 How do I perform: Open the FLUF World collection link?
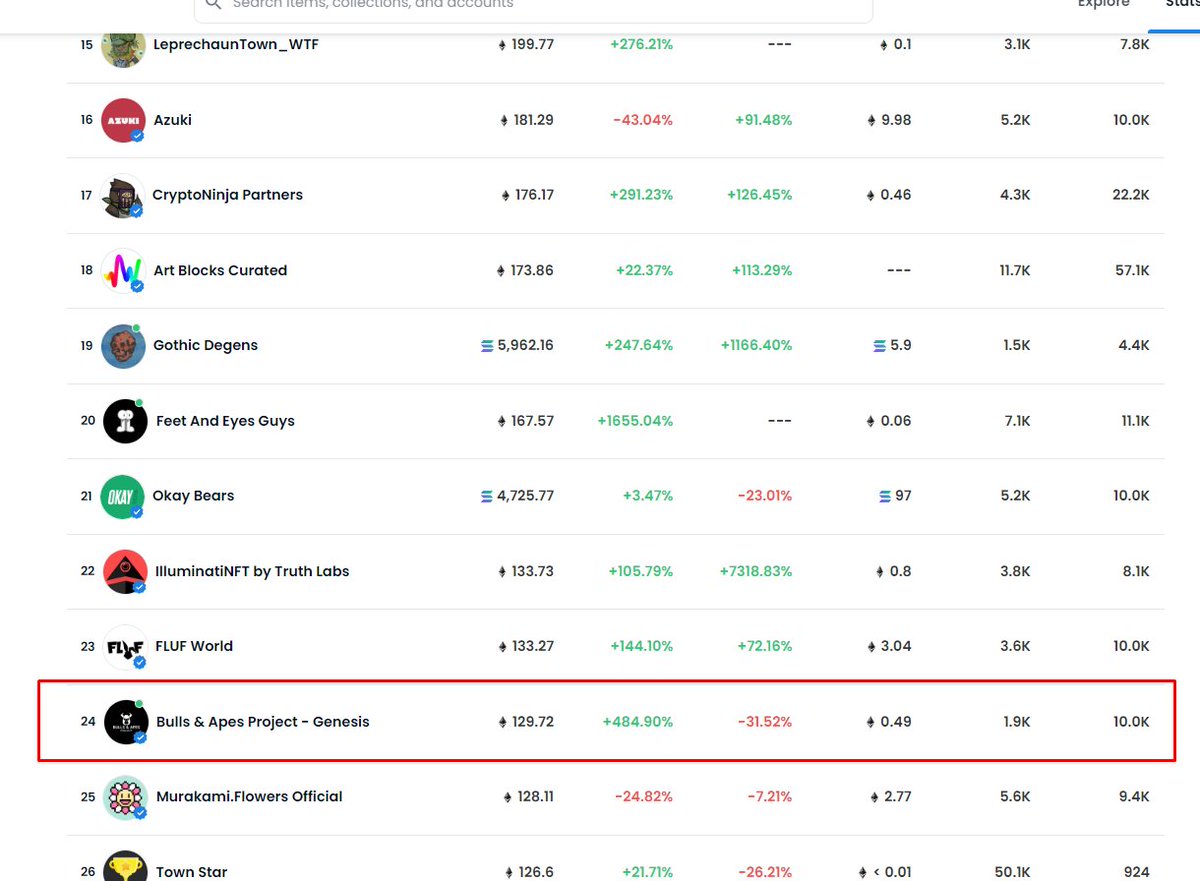(194, 646)
